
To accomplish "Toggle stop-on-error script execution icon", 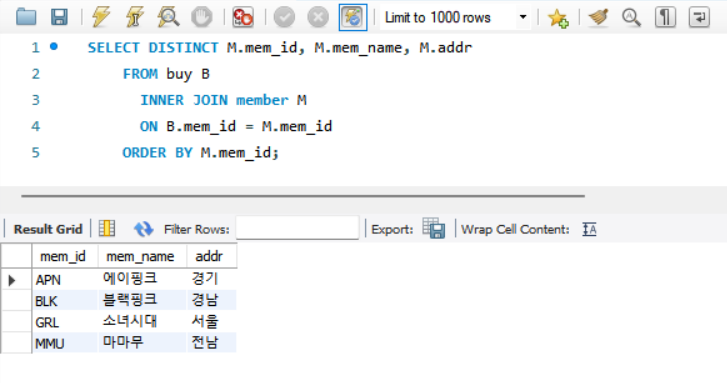I will [243, 17].
